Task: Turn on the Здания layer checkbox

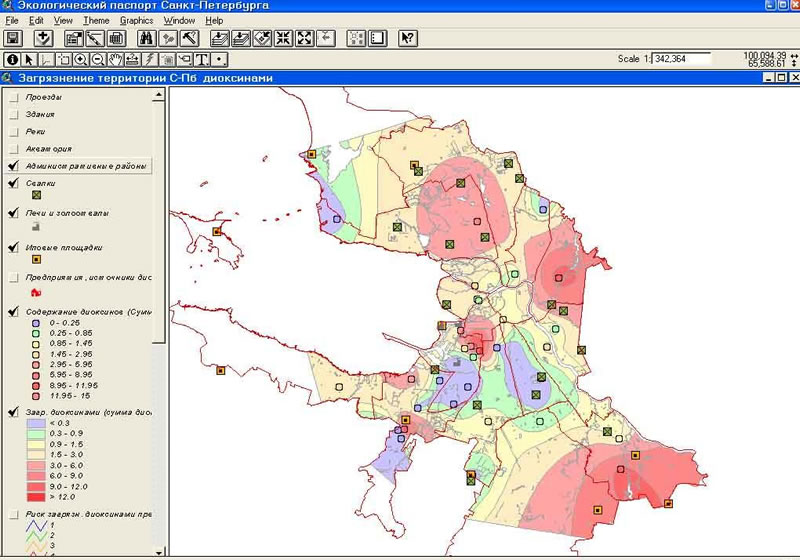Action: coord(13,115)
